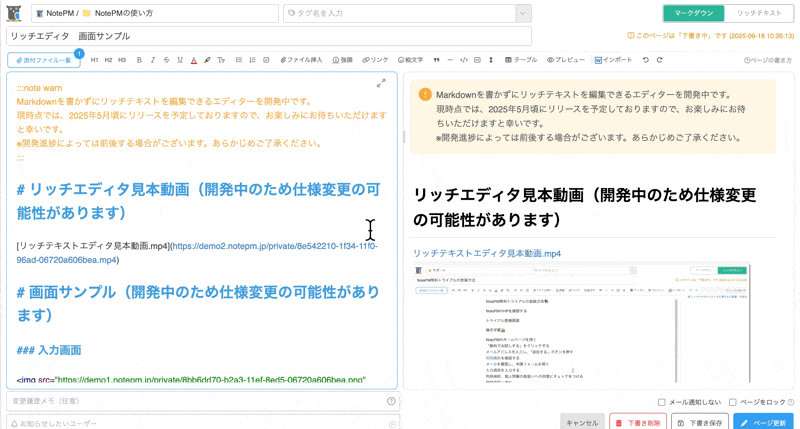Click the boxed icon after the code icon

(x=478, y=60)
